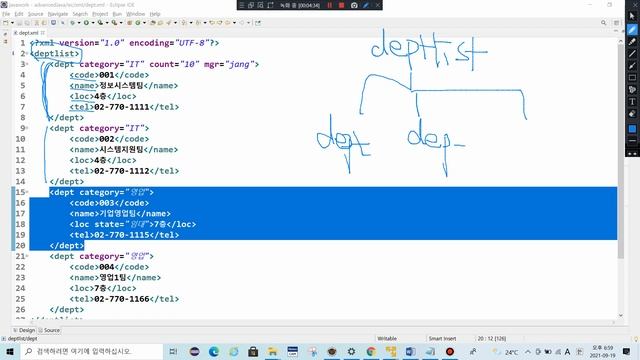The width and height of the screenshot is (640, 360).
Task: Click the 02-770-1166 tel text
Action: pyautogui.click(x=122, y=299)
